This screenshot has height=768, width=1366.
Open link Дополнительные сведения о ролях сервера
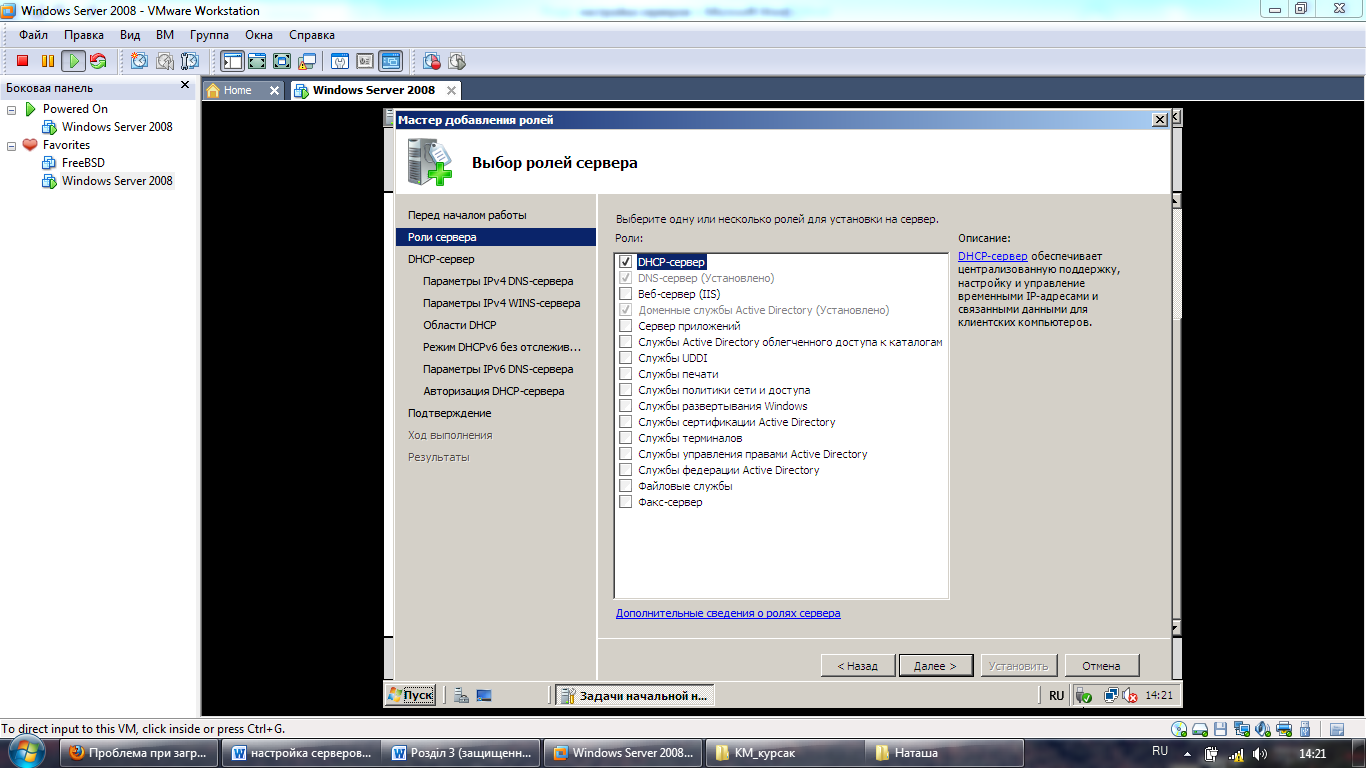[728, 613]
